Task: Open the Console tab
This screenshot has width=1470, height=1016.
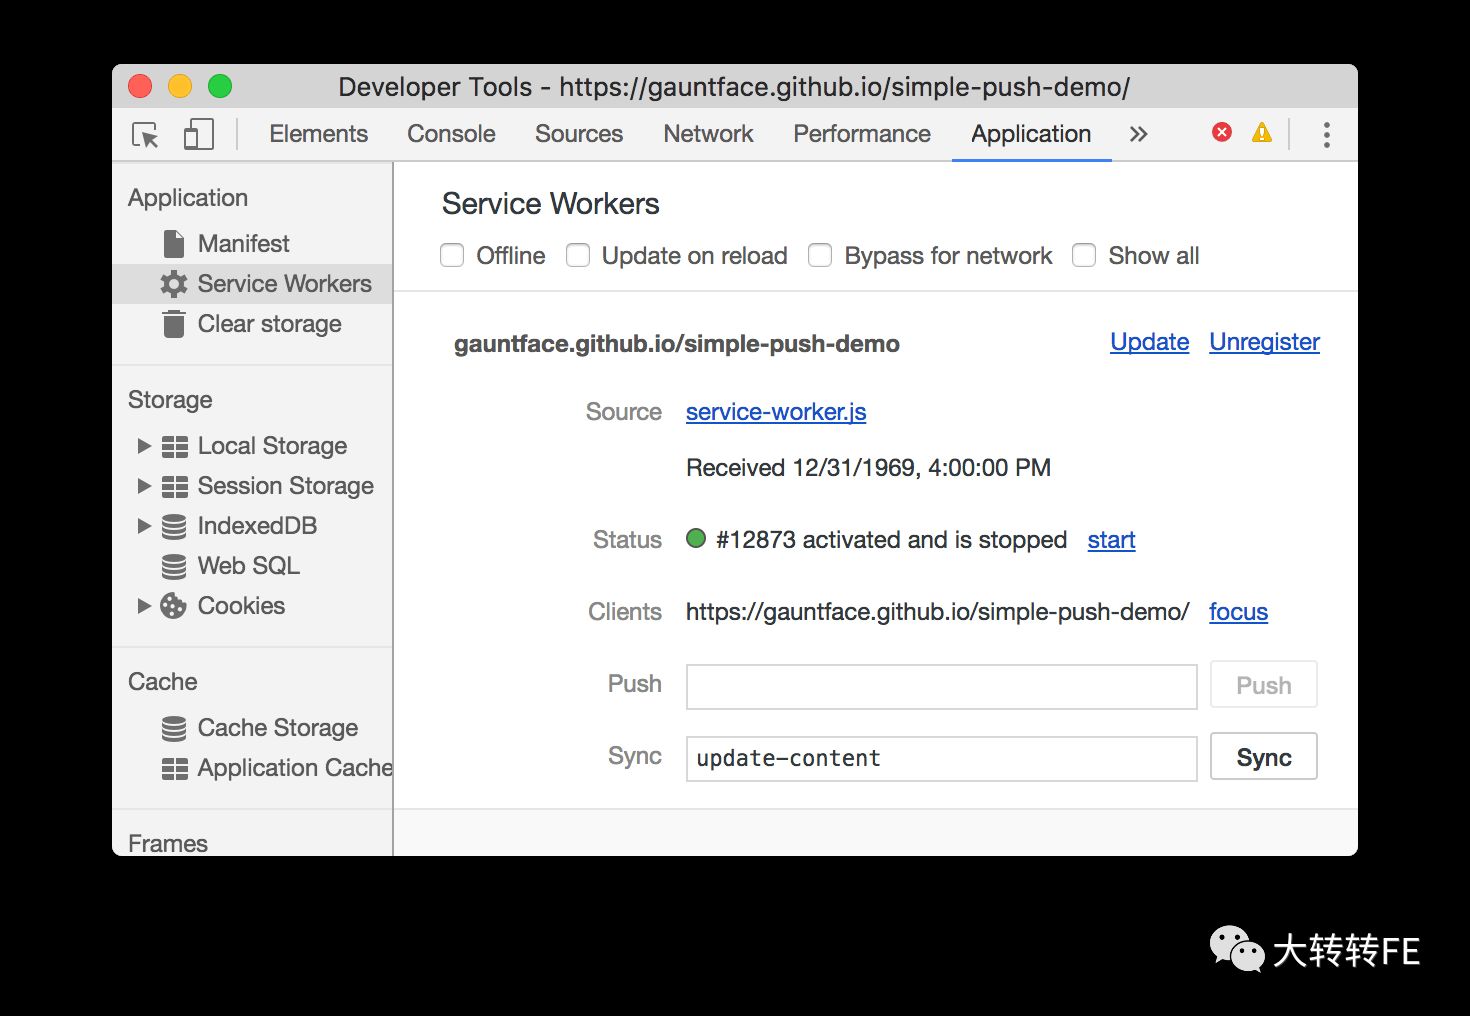Action: (x=451, y=134)
